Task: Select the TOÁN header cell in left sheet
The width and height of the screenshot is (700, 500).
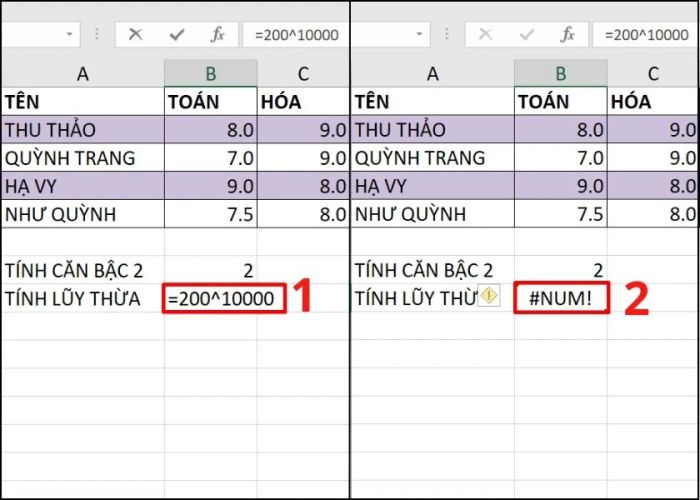Action: (x=211, y=102)
